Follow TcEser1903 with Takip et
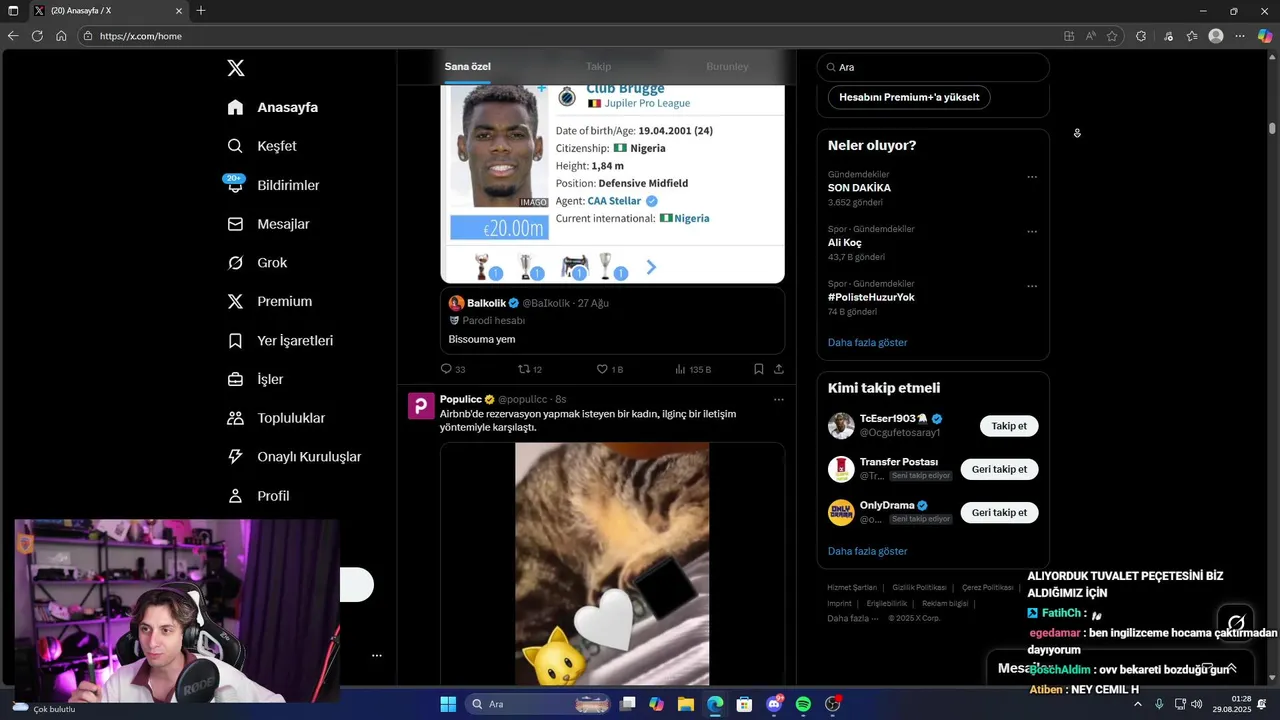 1009,426
